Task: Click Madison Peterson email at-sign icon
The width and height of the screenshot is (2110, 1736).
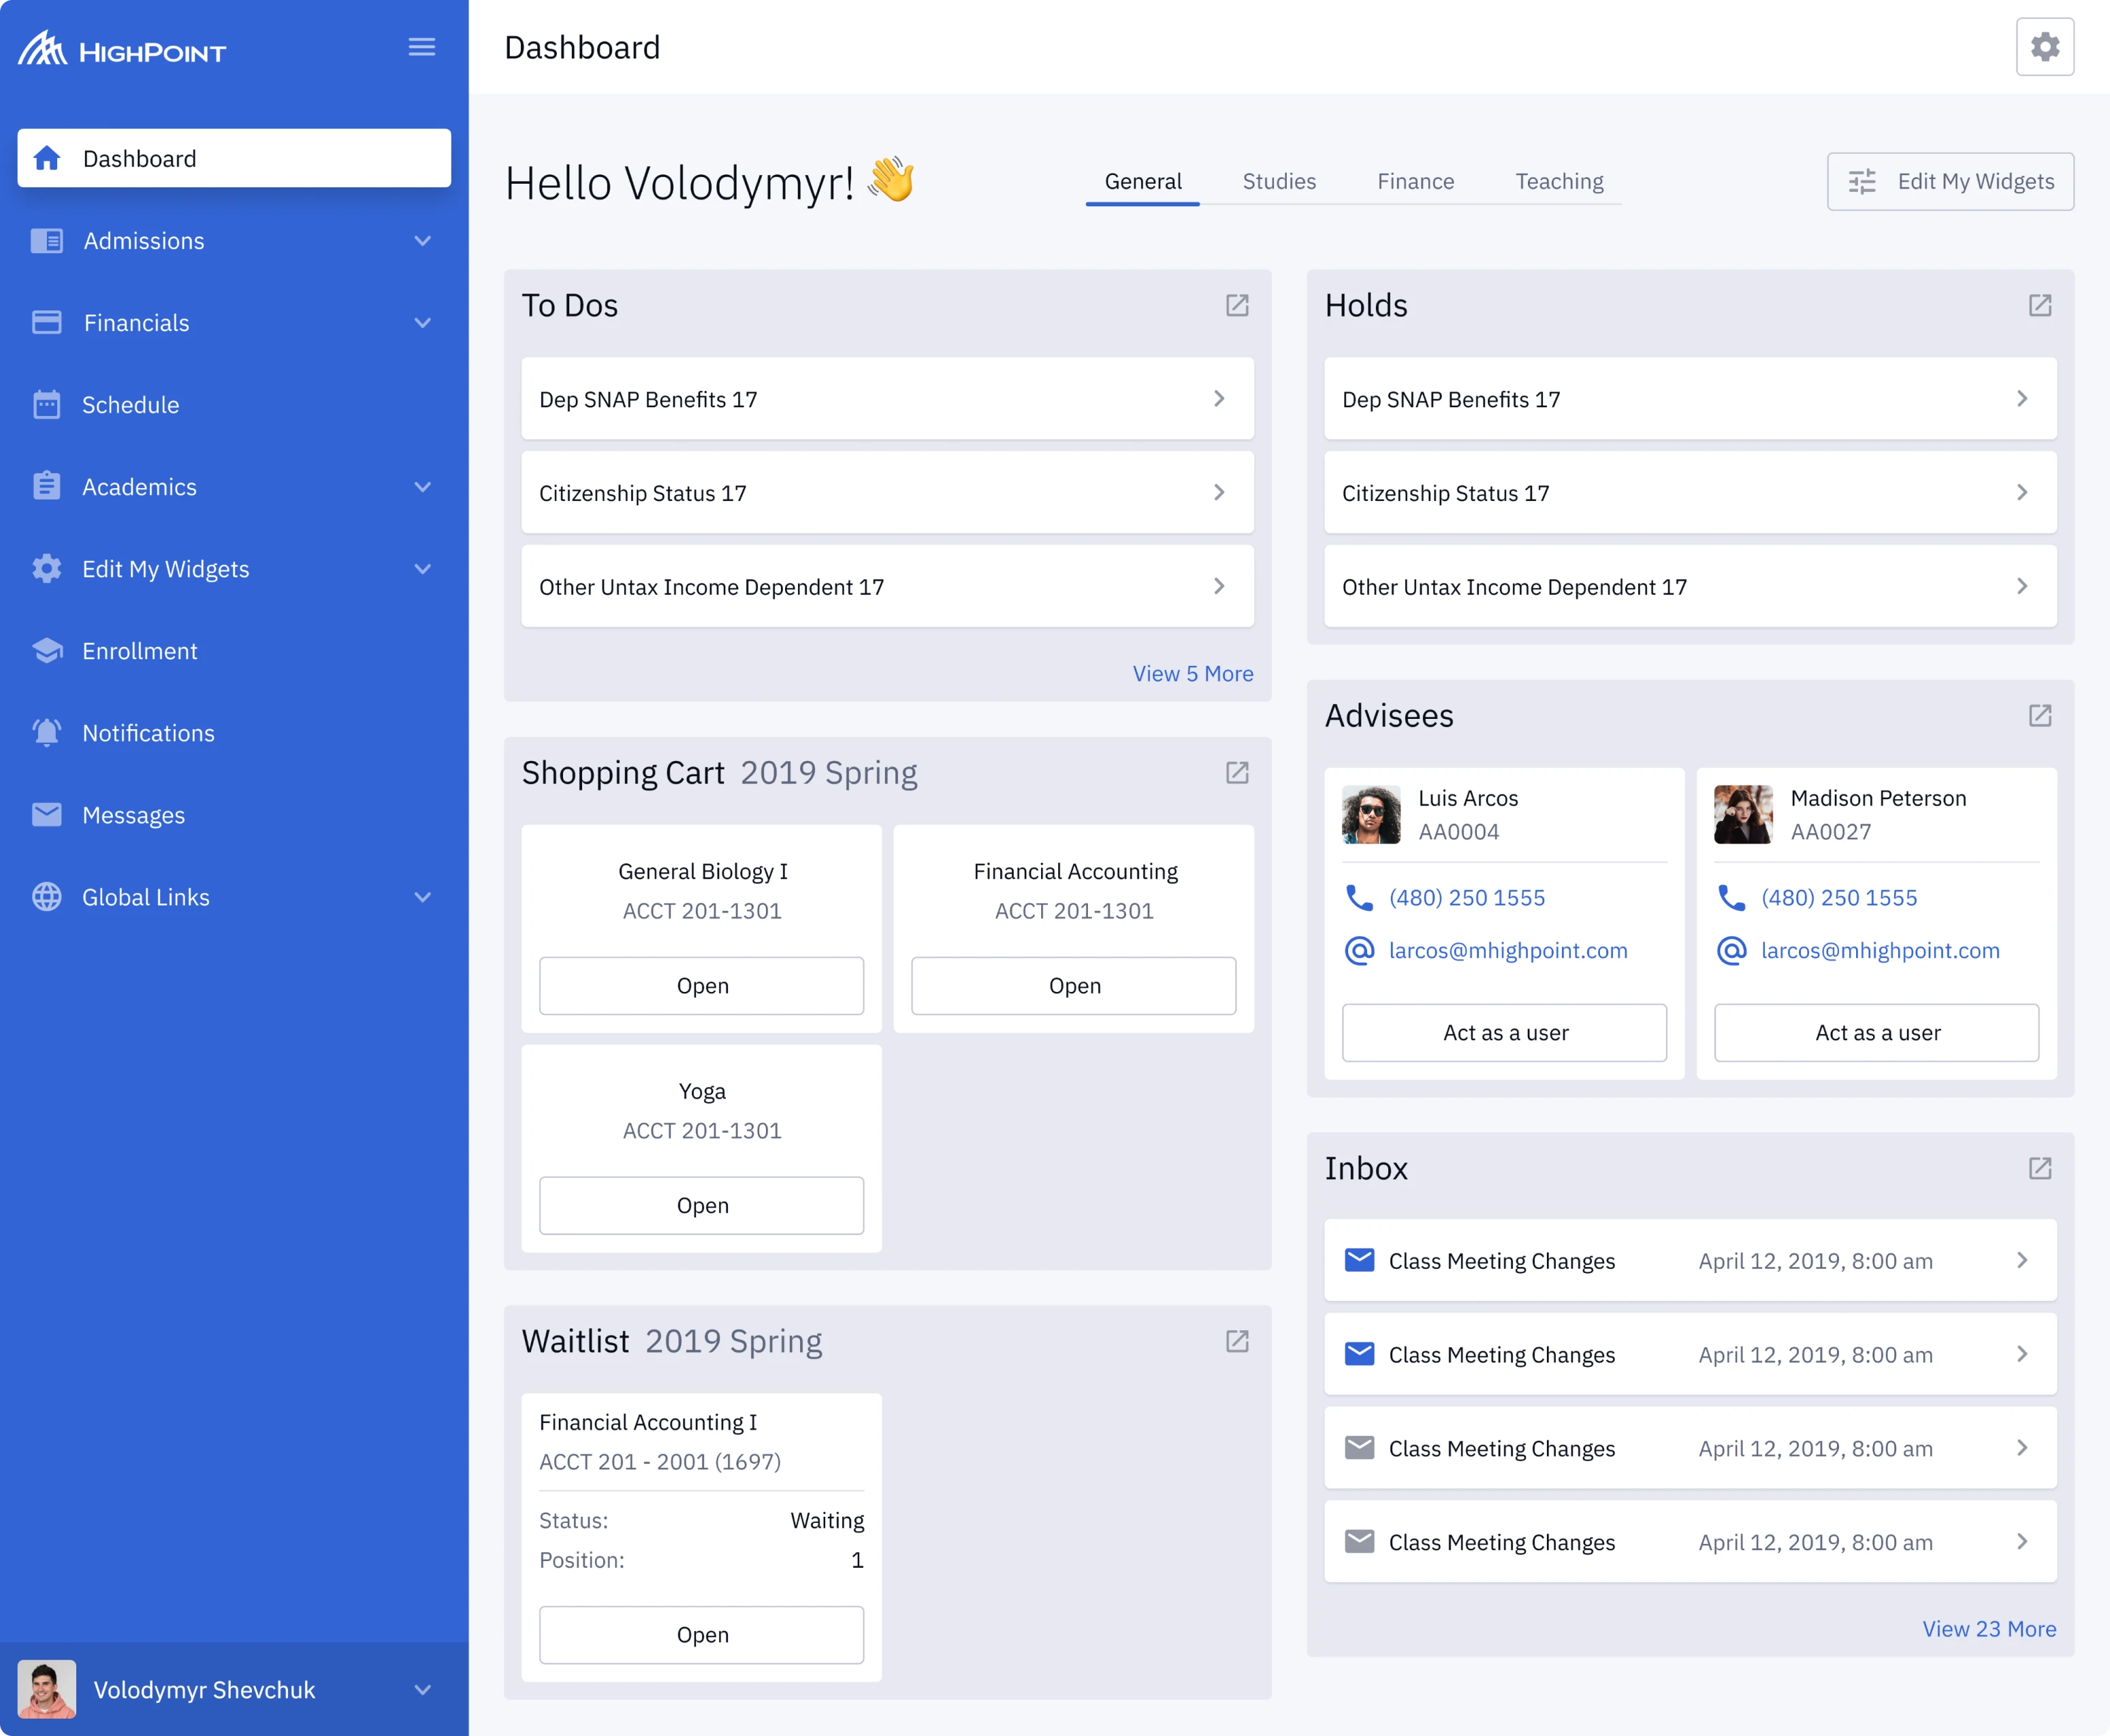Action: coord(1731,950)
